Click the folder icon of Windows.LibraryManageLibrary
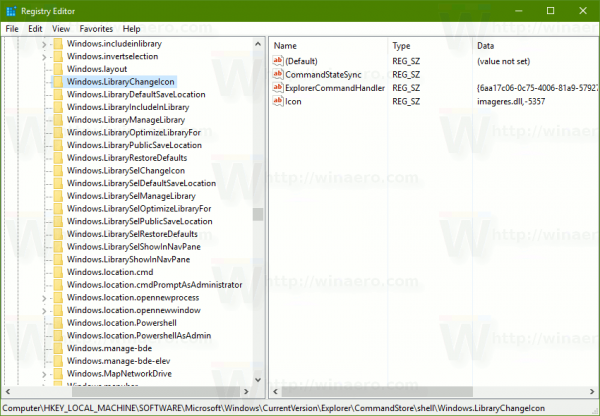Image resolution: width=600 pixels, height=416 pixels. click(x=58, y=120)
